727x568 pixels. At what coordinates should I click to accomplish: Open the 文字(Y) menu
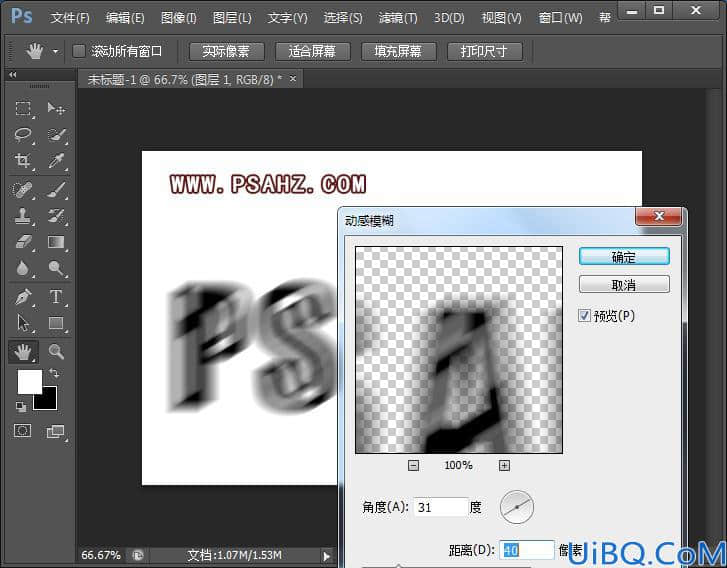[x=287, y=18]
